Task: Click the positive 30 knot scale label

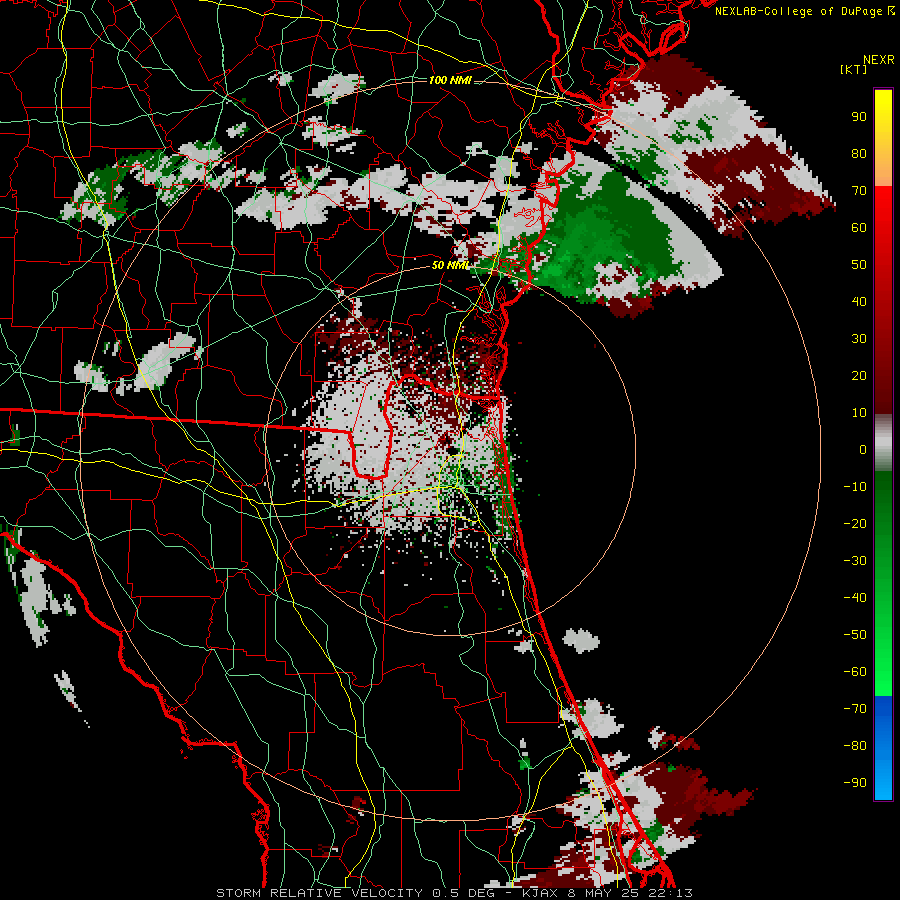Action: click(x=859, y=339)
